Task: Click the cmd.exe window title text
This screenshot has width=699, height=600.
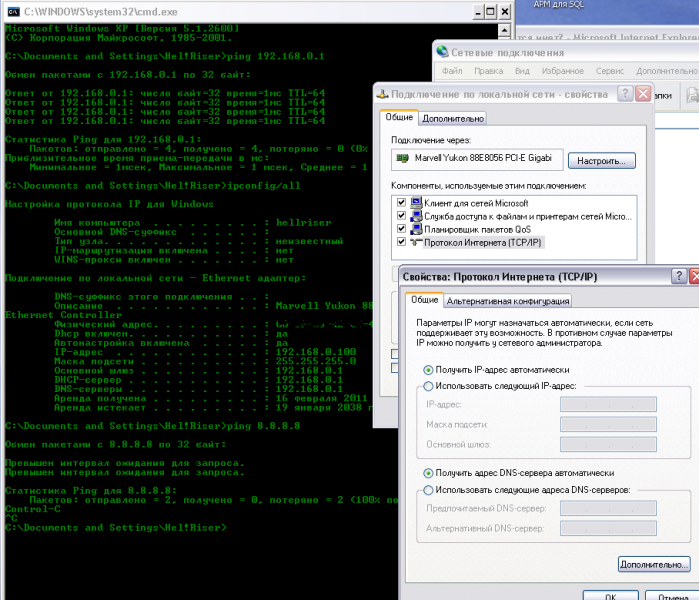Action: (100, 12)
